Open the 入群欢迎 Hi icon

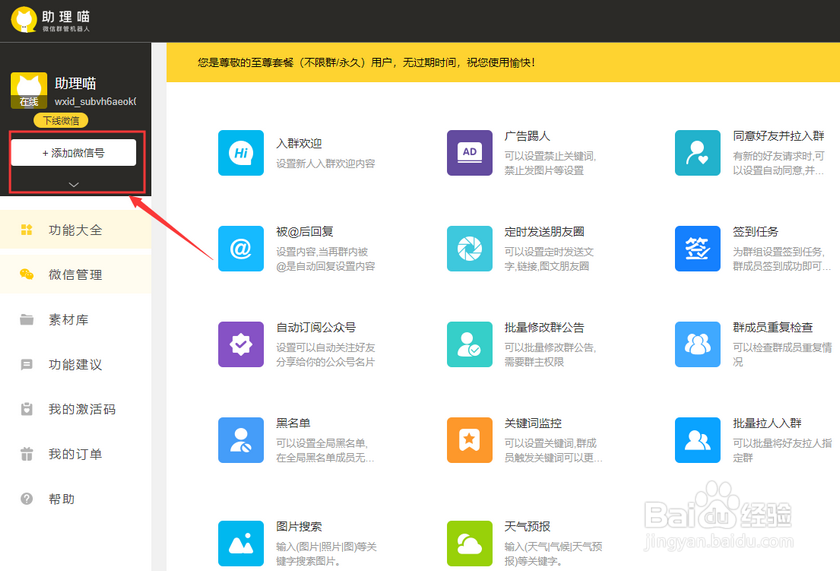coord(241,153)
